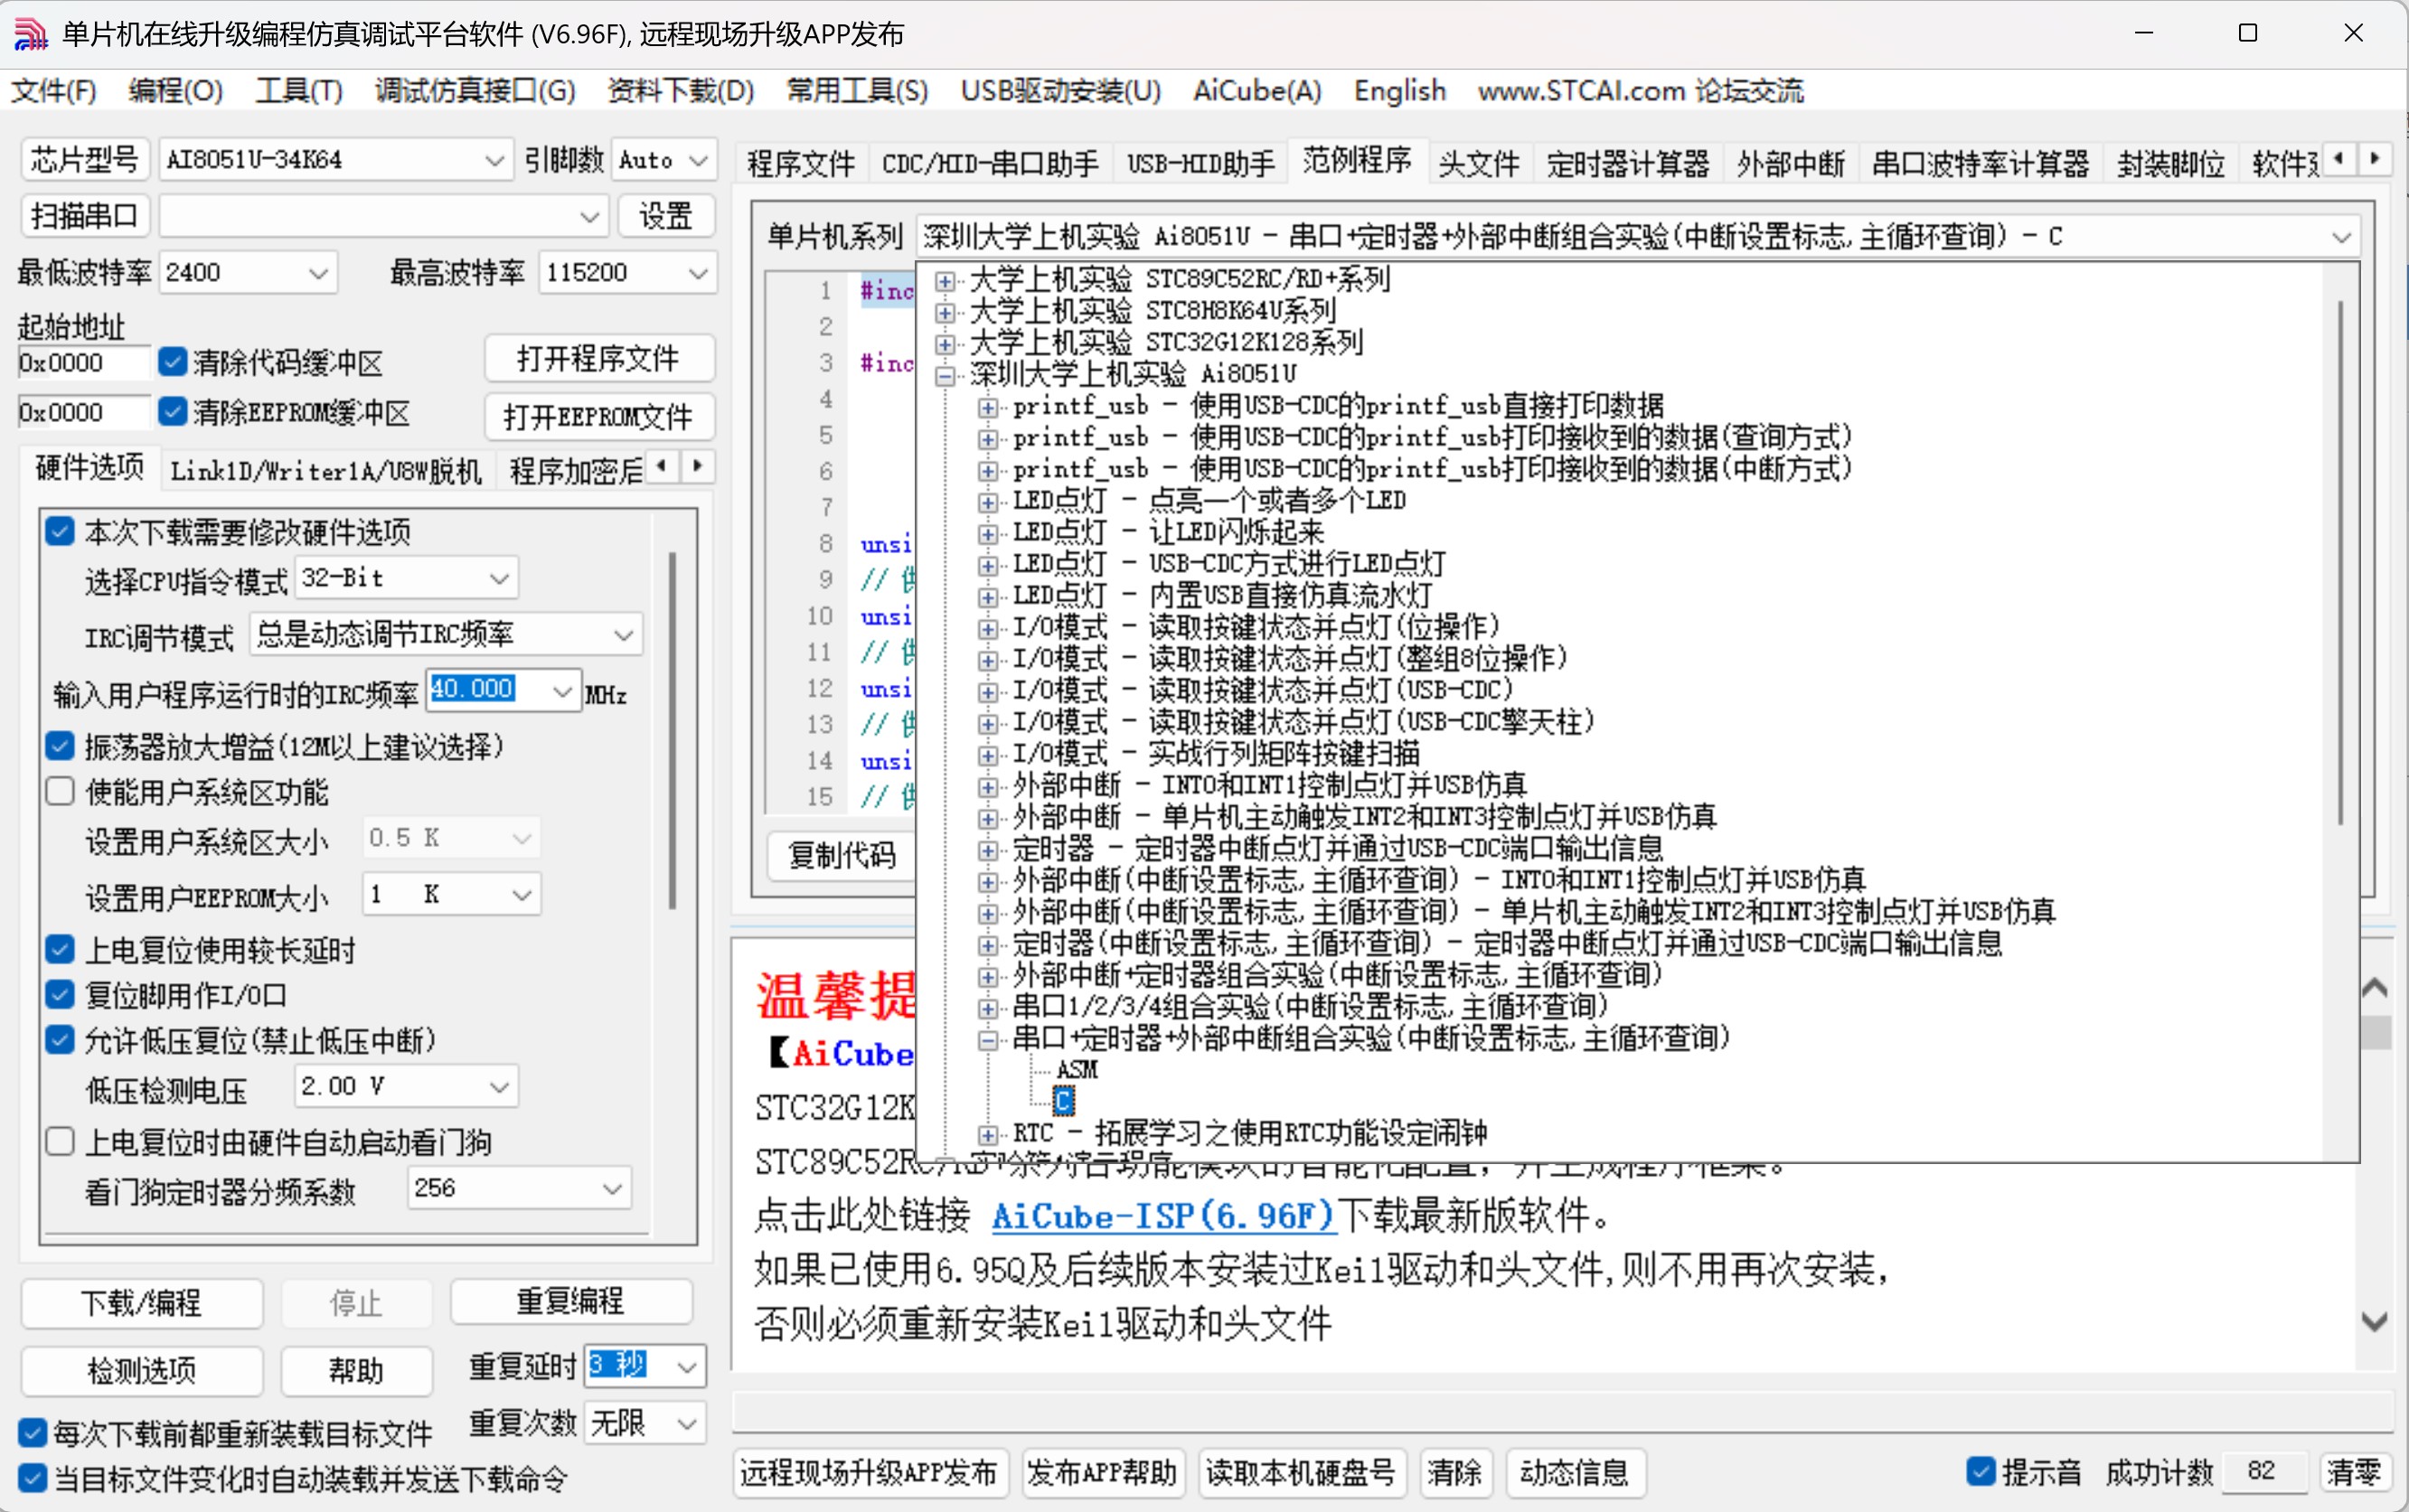Image resolution: width=2409 pixels, height=1512 pixels.
Task: Click the 读取本机硬盘号 button
Action: pyautogui.click(x=1300, y=1472)
